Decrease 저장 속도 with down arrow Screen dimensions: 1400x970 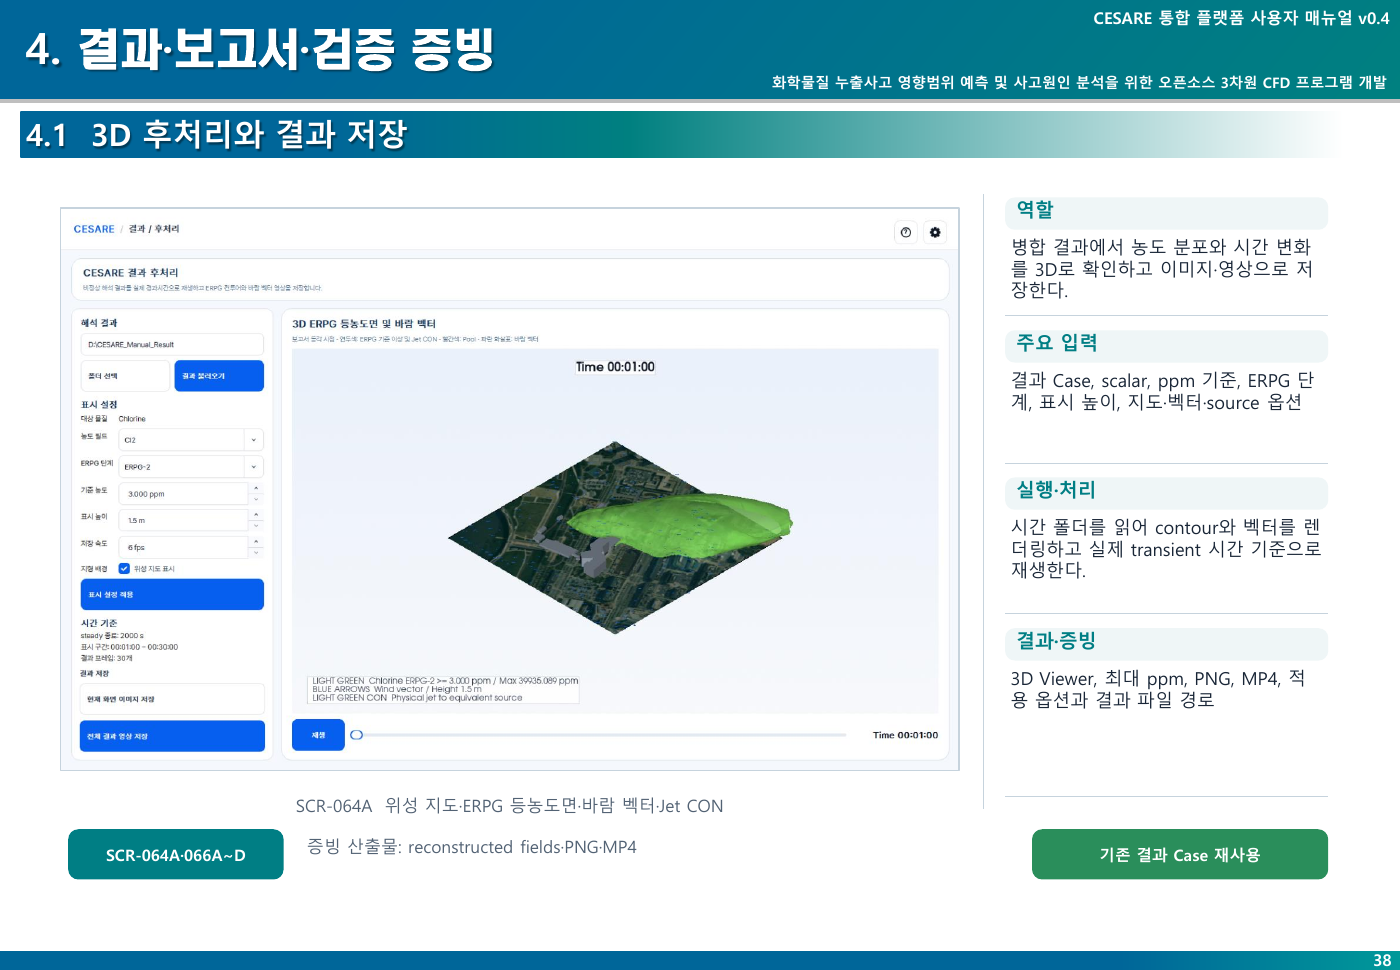pyautogui.click(x=256, y=553)
